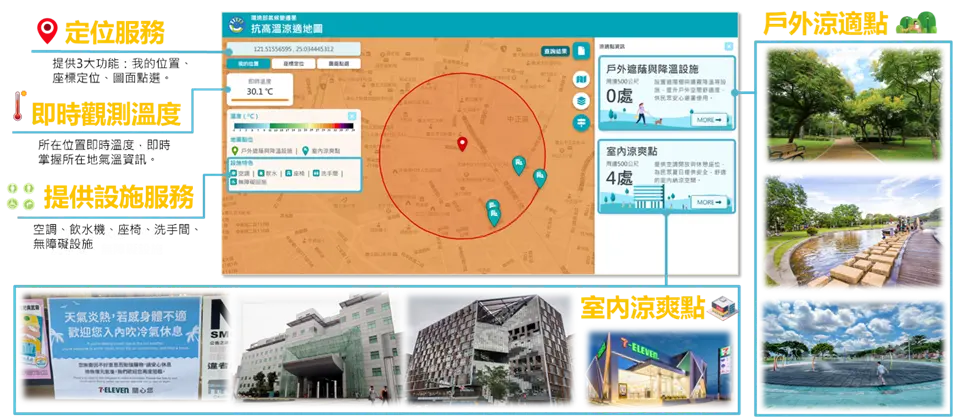Click the coordinates field 121.51556595
Viewport: 953px width, 417px height.
pos(294,49)
